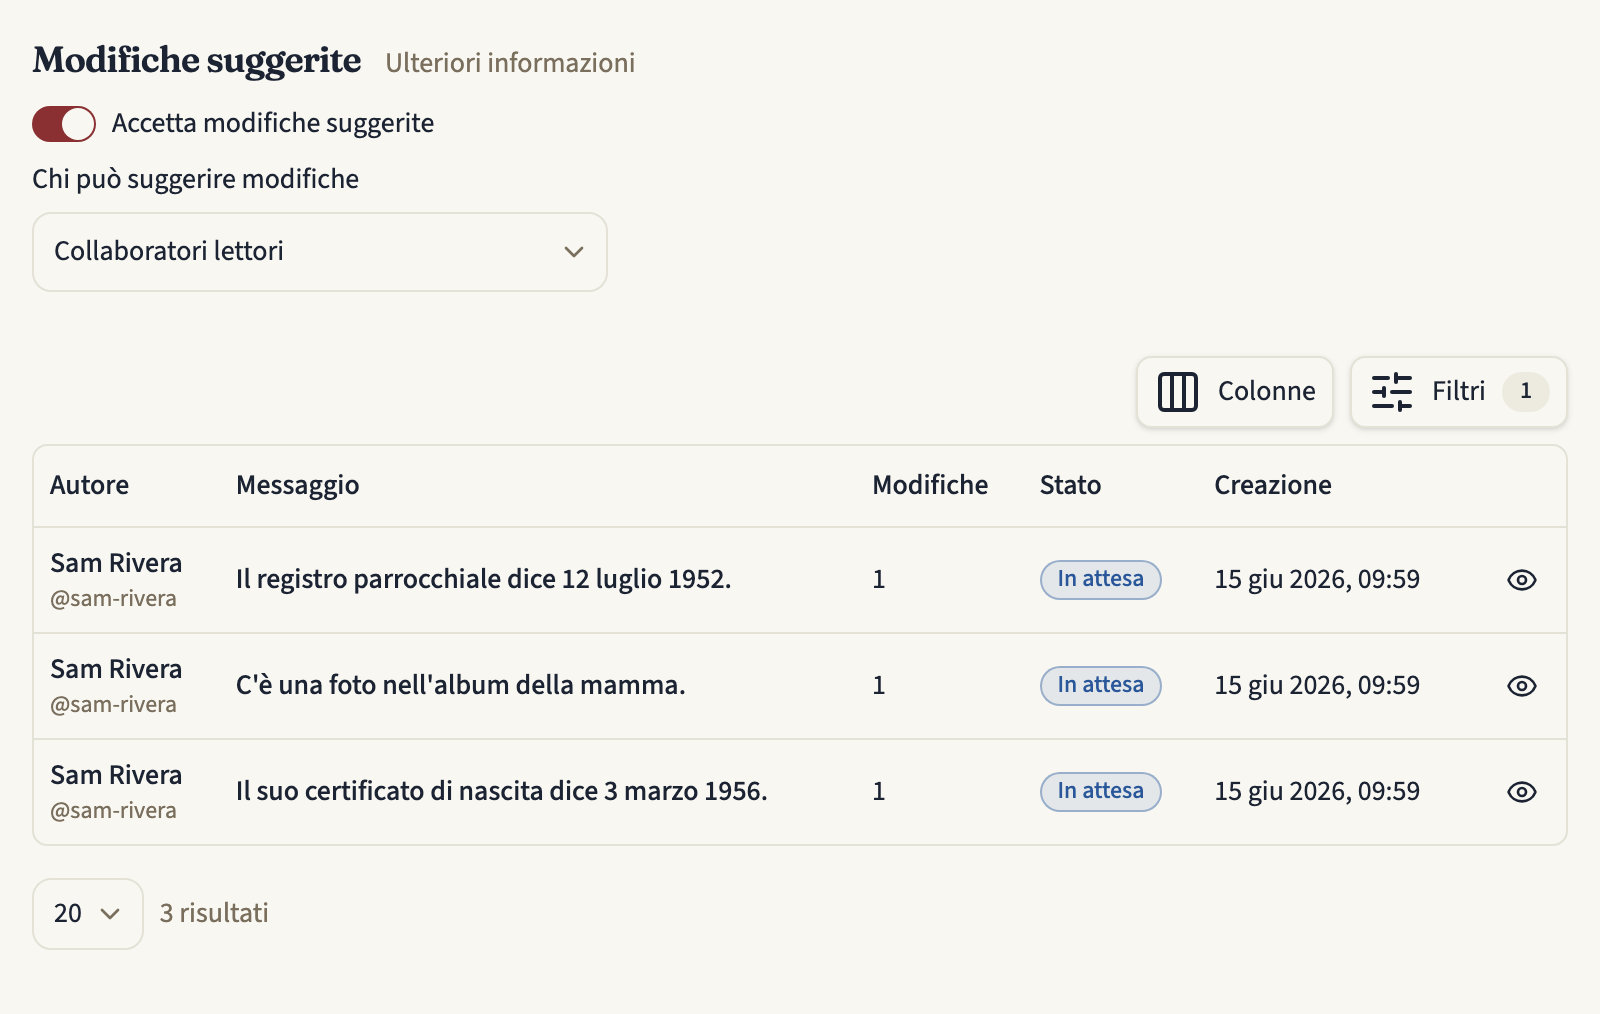Viewport: 1600px width, 1014px height.
Task: Select message "C'è una foto nell'album della mamma."
Action: (461, 686)
